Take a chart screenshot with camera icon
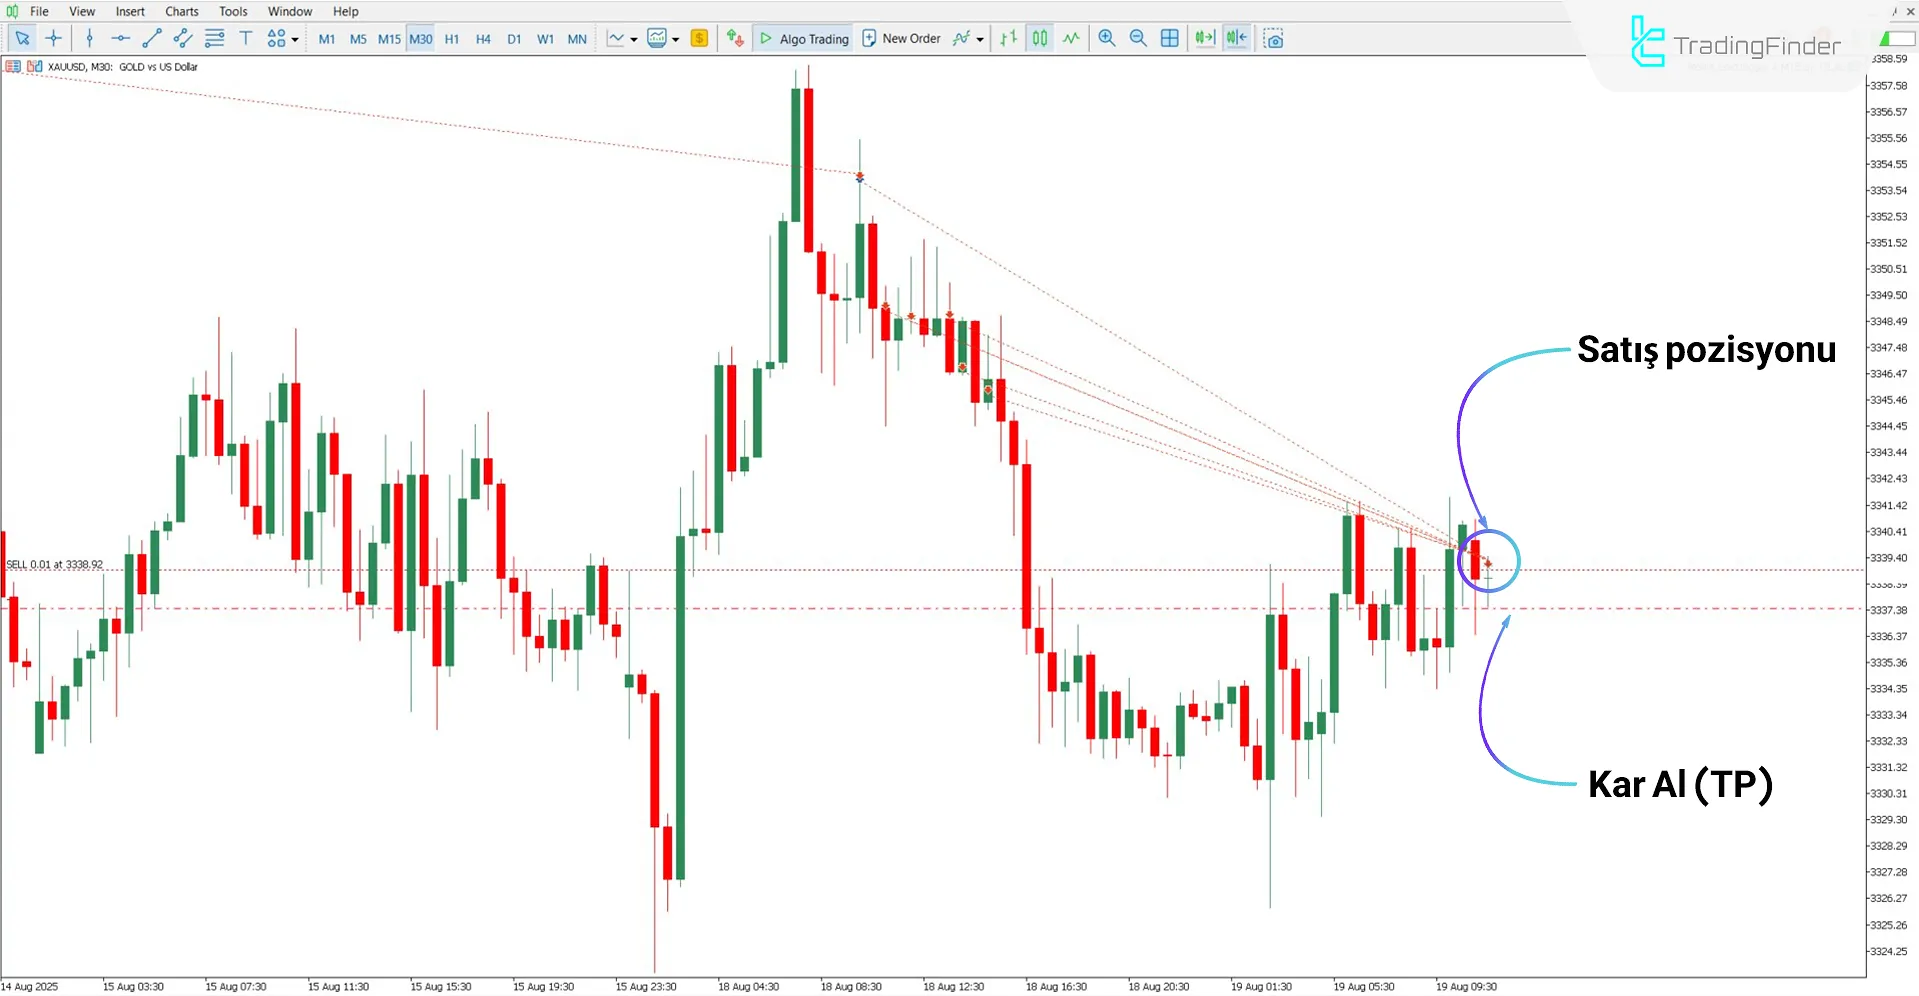Screen dimensions: 1919x996 (1273, 39)
